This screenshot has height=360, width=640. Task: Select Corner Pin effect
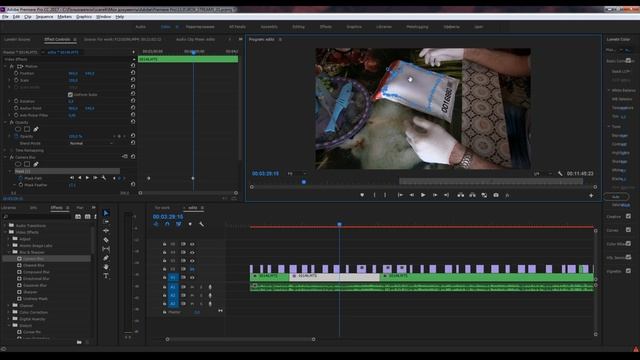pos(32,332)
